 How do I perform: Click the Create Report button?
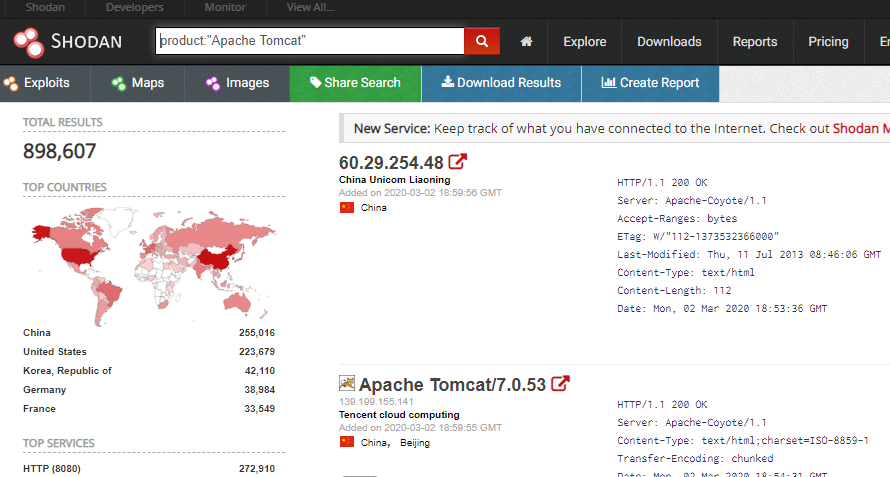click(649, 83)
